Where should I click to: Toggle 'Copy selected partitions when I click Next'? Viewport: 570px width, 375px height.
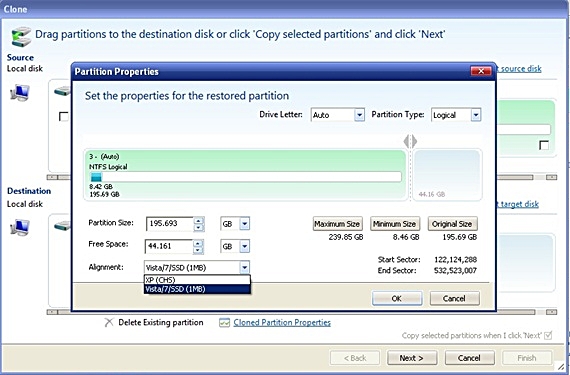click(x=548, y=335)
